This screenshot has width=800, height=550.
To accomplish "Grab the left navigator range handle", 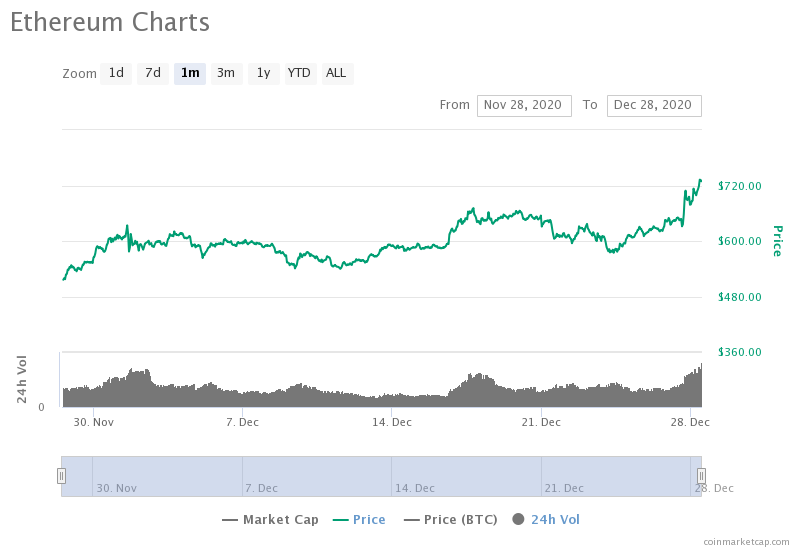I will (61, 476).
